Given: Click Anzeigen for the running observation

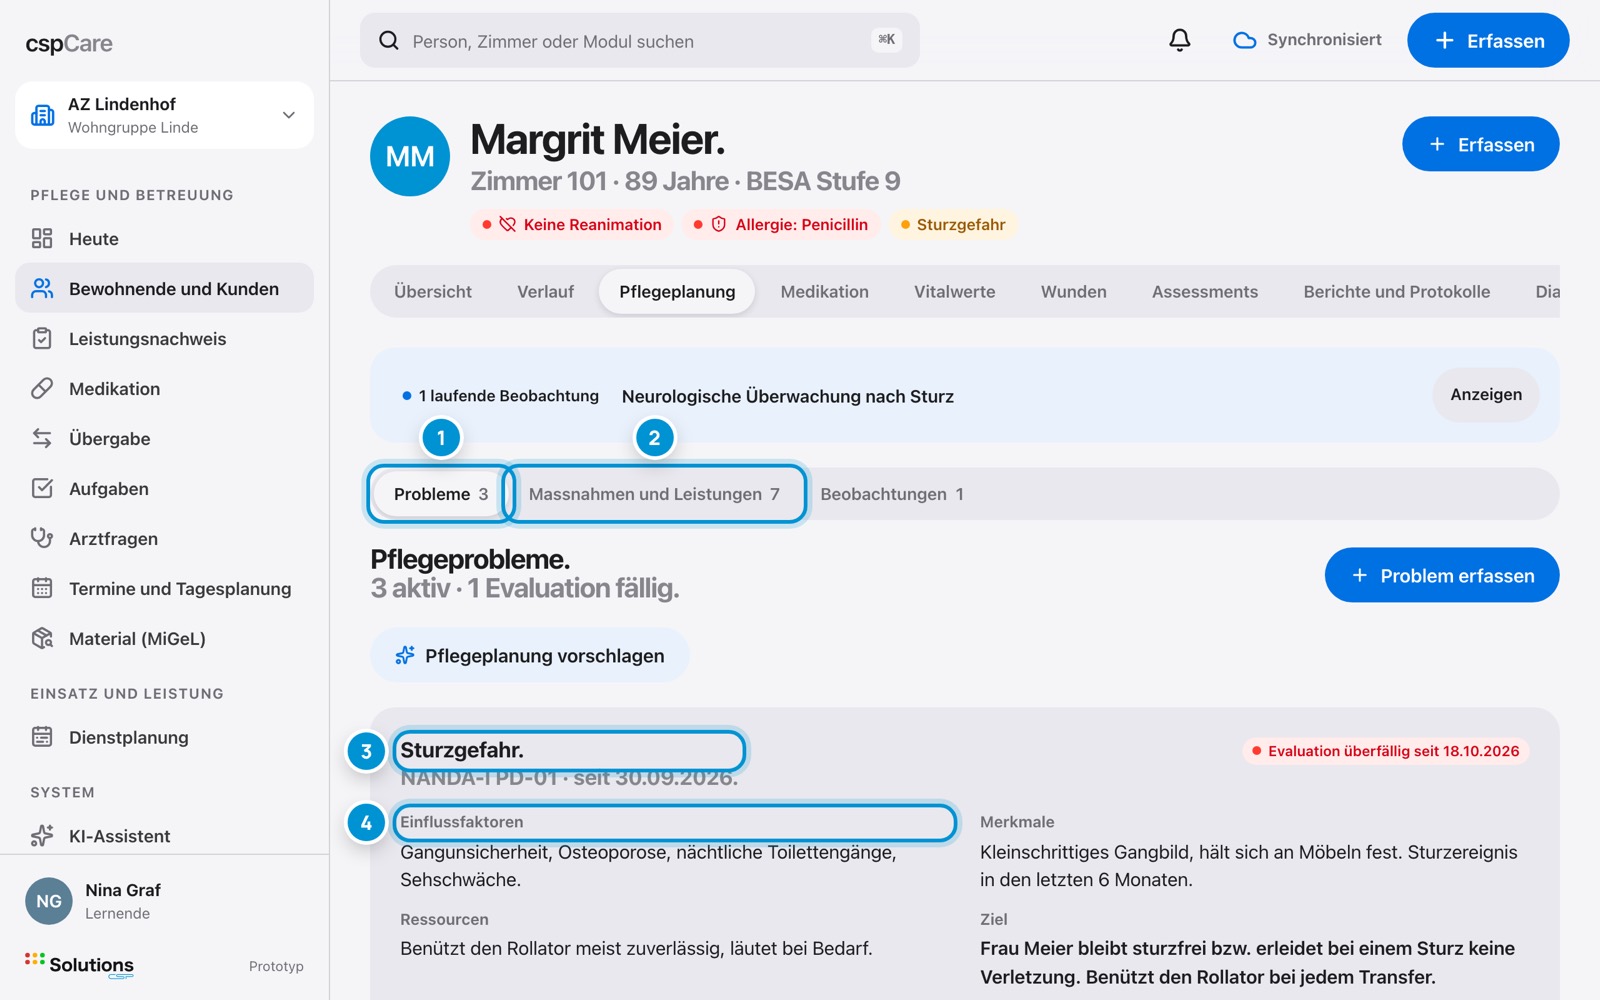Looking at the screenshot, I should [x=1486, y=395].
